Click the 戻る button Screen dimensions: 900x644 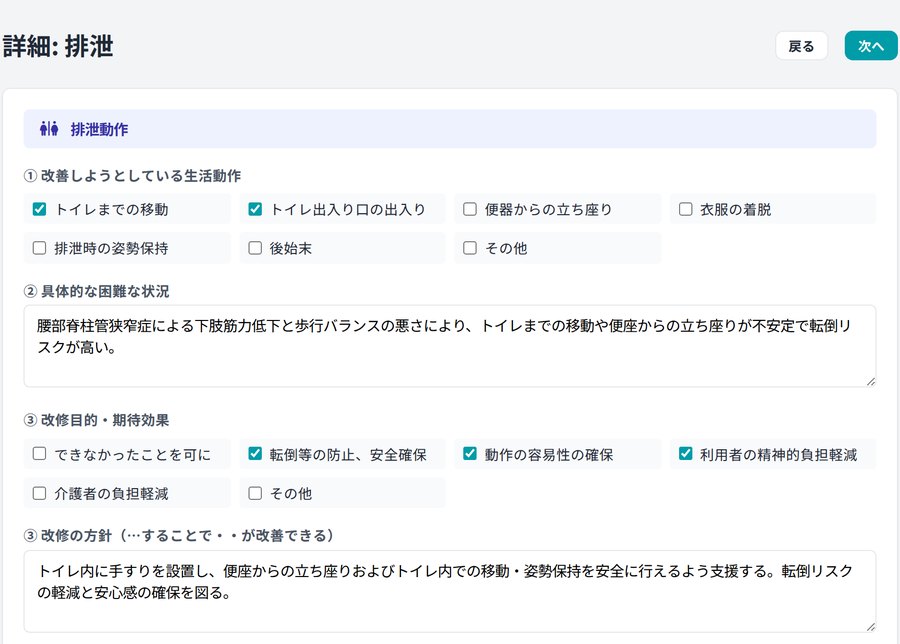pos(801,46)
